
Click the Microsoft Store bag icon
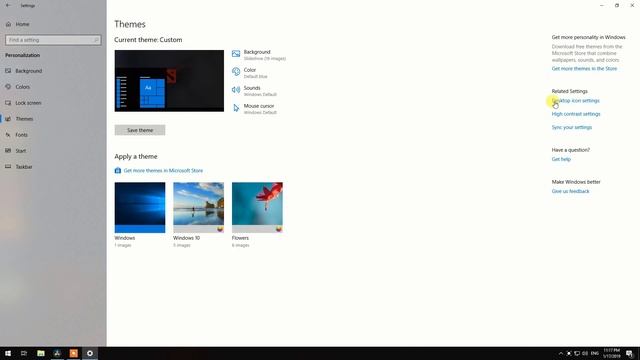coord(118,170)
